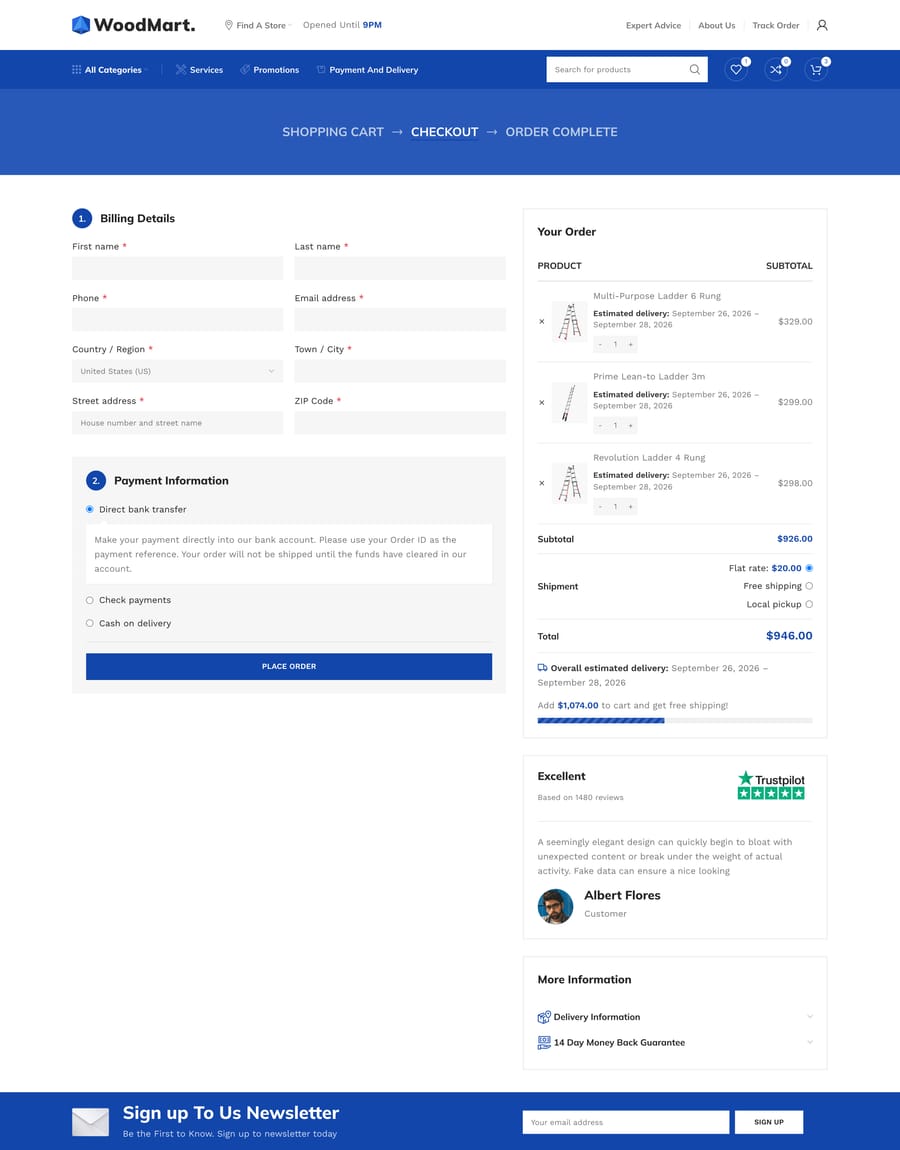Screen dimensions: 900x1150
Task: Open the Country / Region dropdown
Action: tap(178, 371)
